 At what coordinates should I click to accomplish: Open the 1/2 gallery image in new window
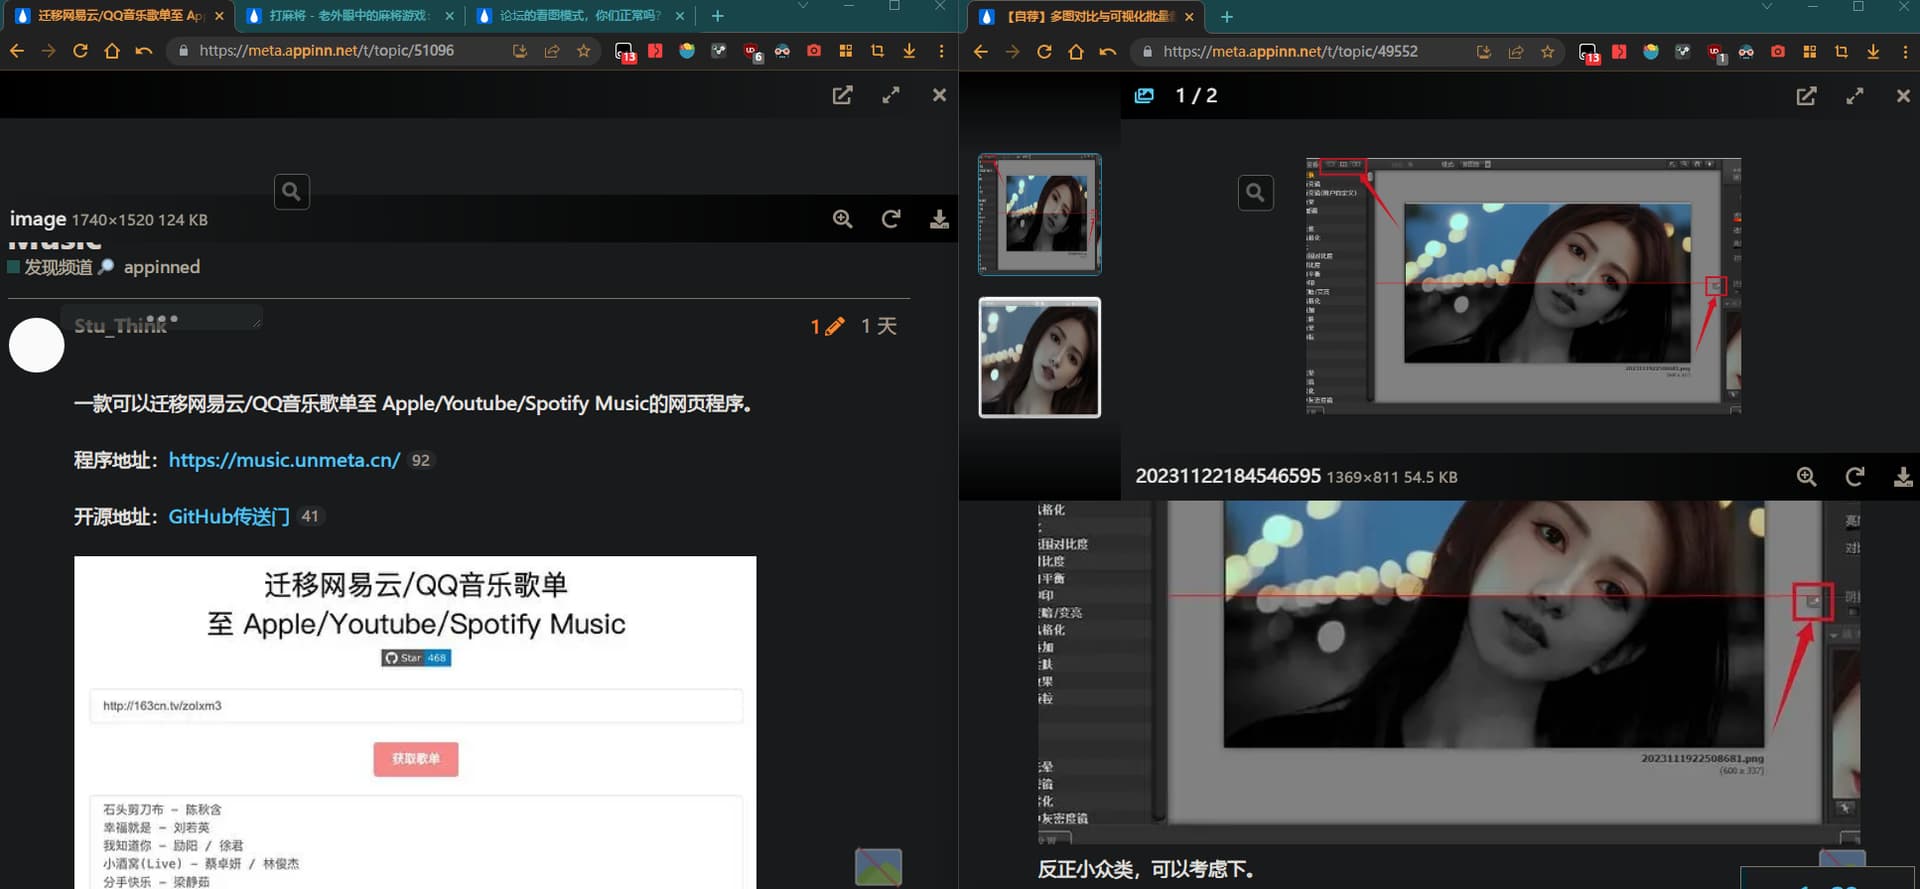(x=1806, y=96)
